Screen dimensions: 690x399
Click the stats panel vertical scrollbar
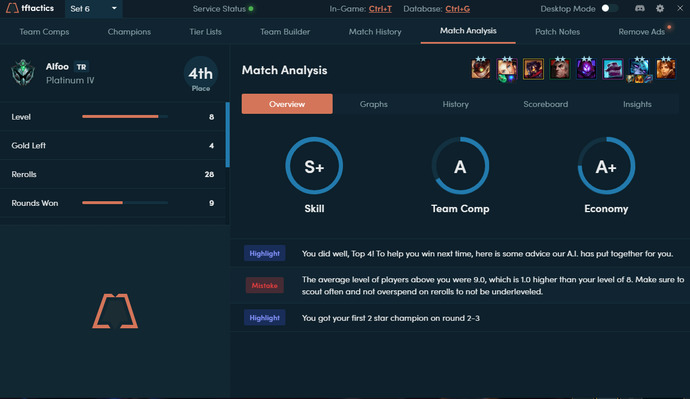[x=228, y=135]
